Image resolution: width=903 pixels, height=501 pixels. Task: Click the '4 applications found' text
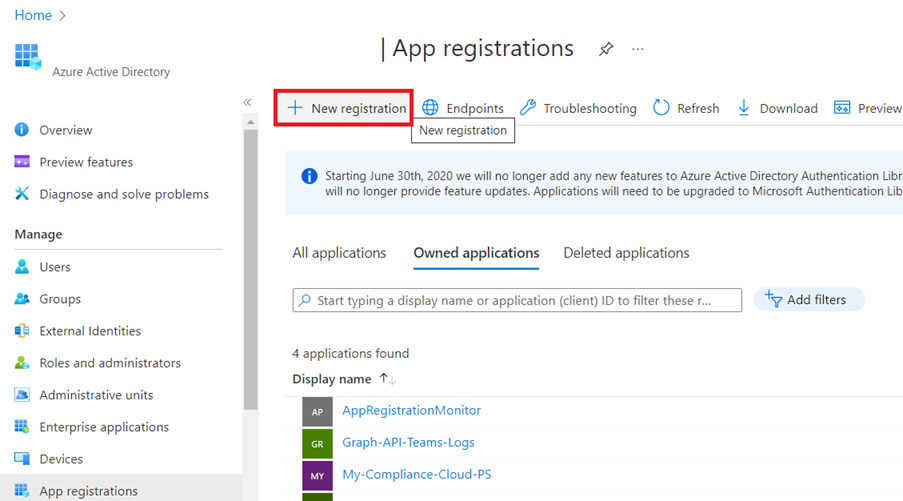pos(350,353)
